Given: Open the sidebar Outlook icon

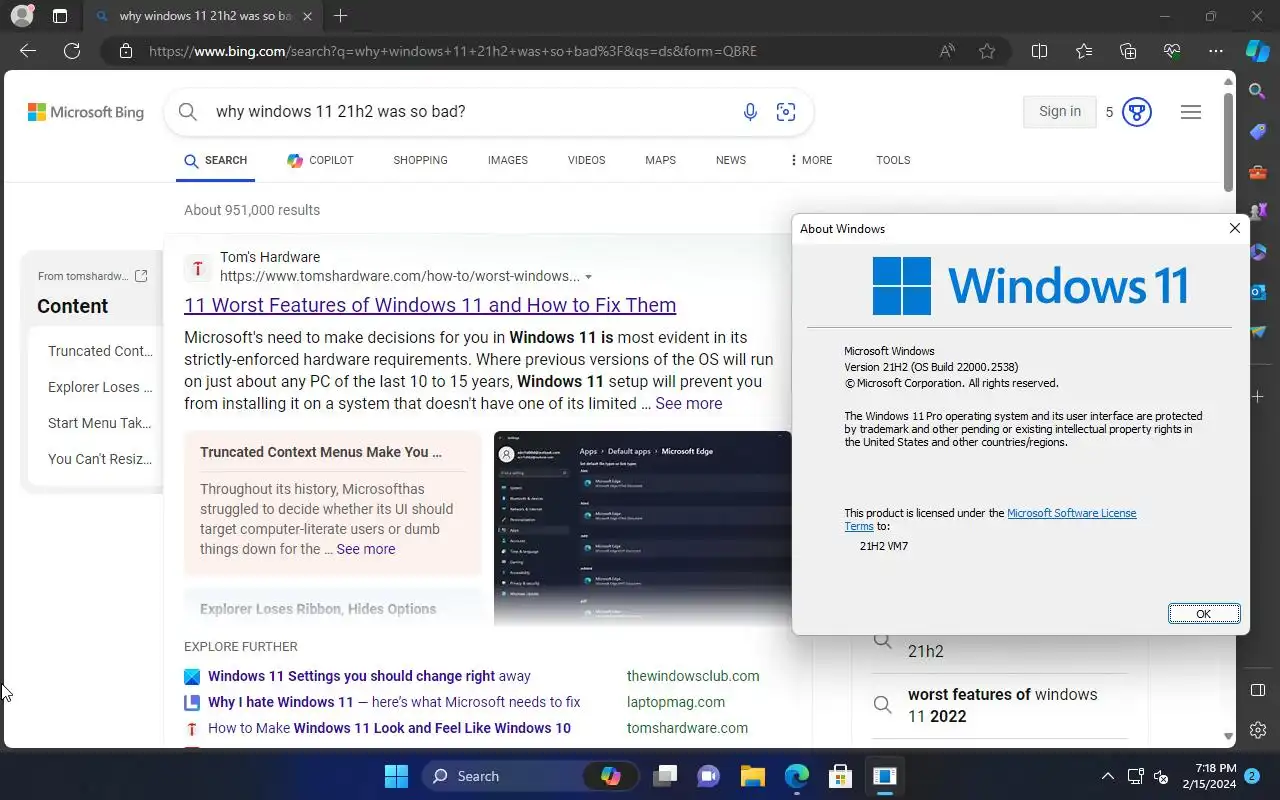Looking at the screenshot, I should (1258, 292).
